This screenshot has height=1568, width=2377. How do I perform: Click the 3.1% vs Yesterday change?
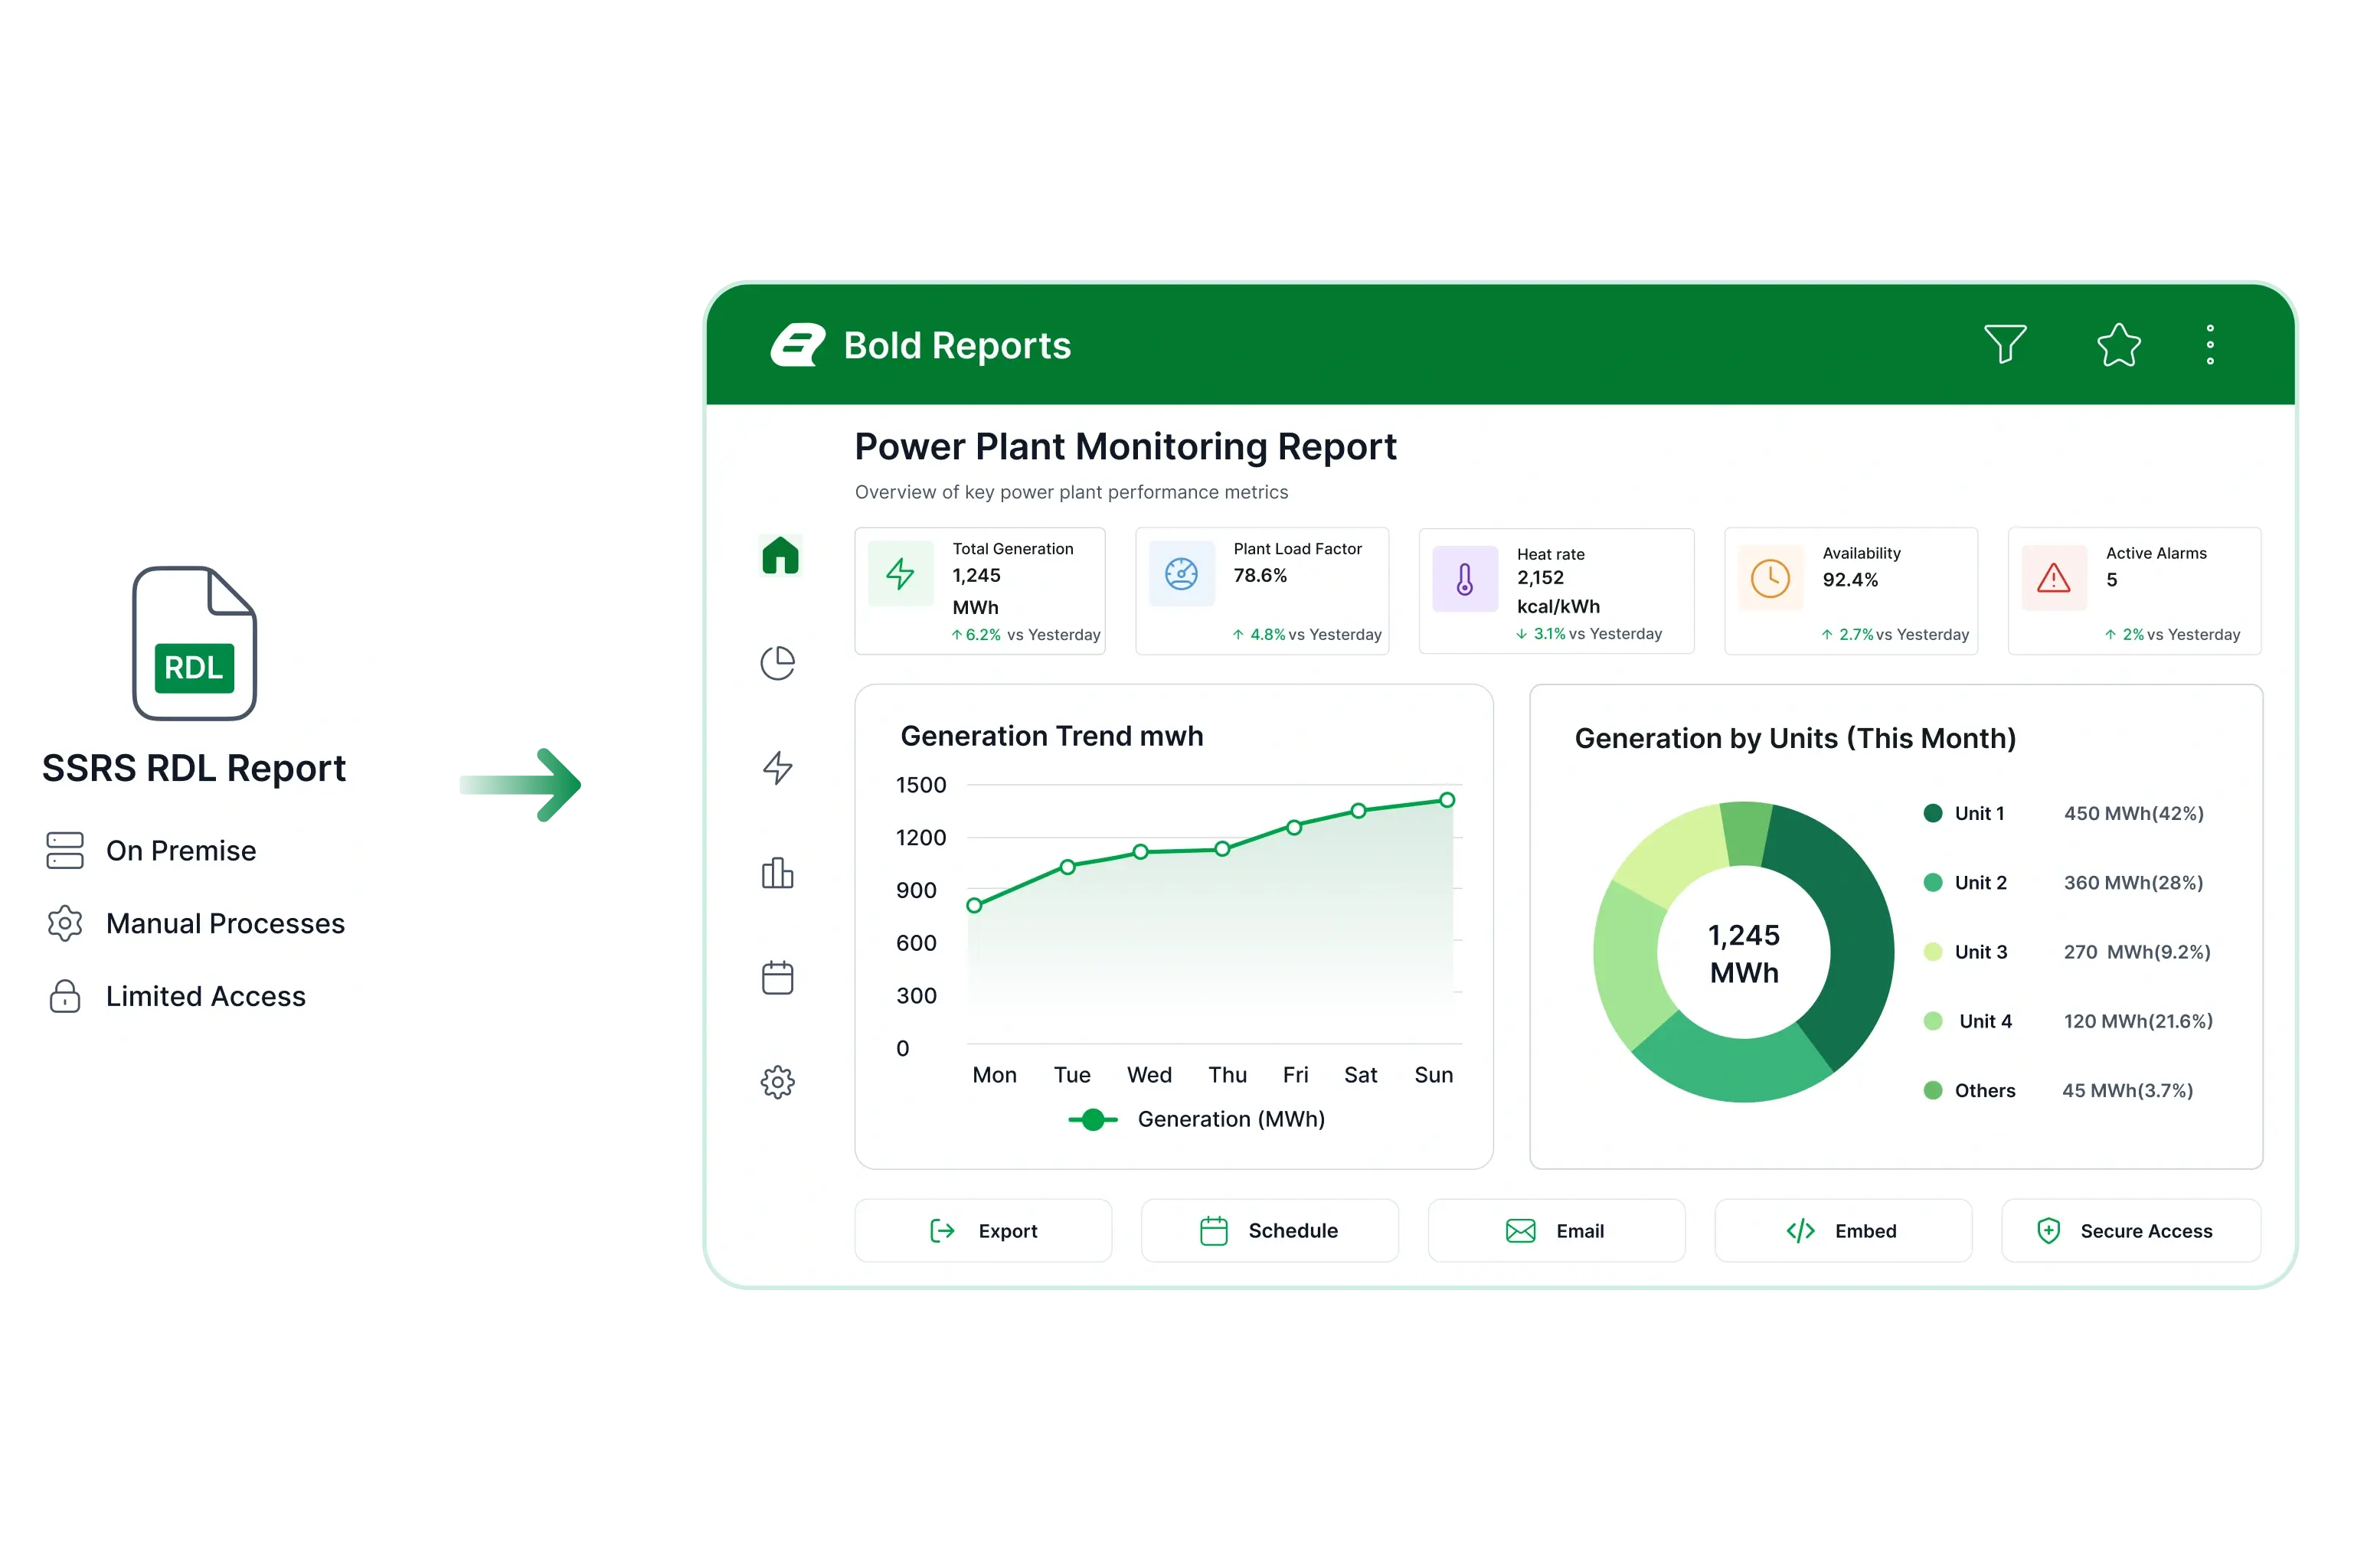pos(1588,633)
